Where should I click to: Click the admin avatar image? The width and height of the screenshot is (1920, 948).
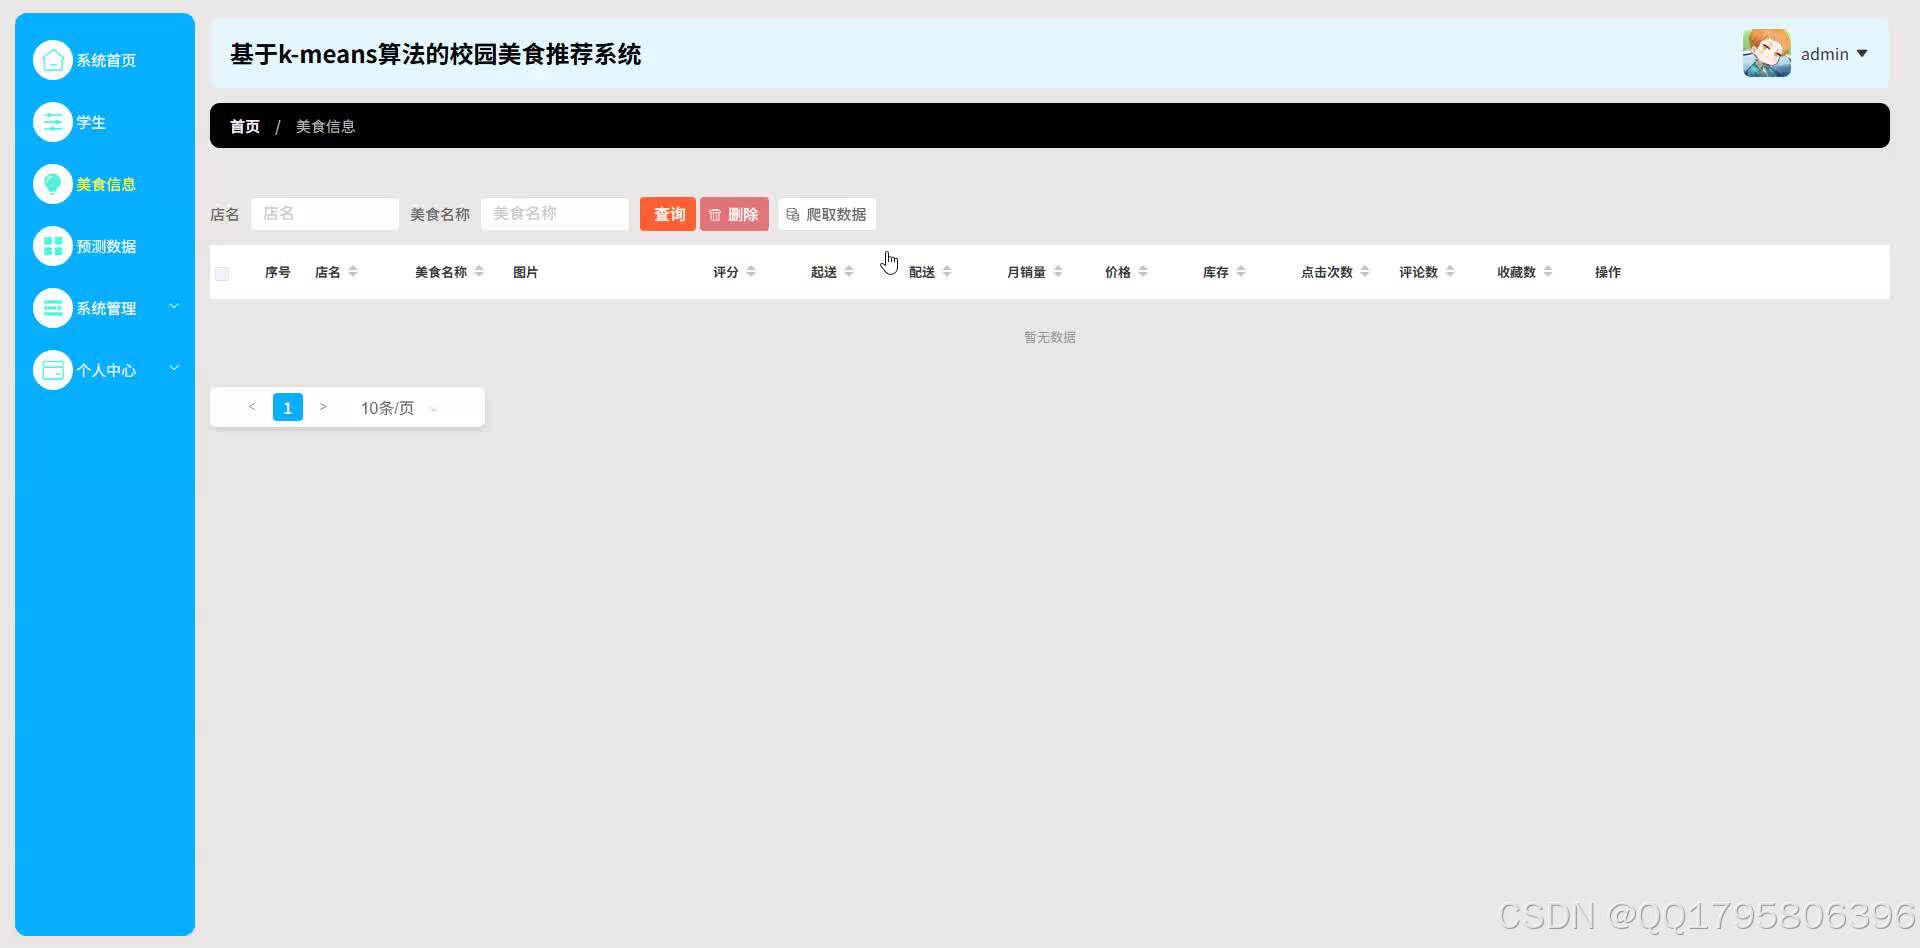[1767, 53]
